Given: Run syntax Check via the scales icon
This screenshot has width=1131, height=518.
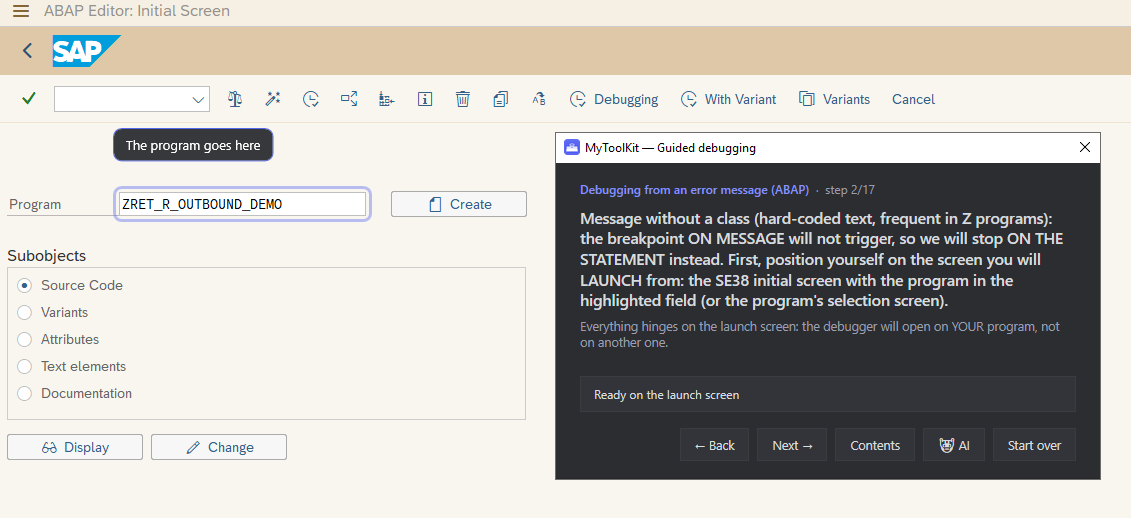Looking at the screenshot, I should pos(234,100).
